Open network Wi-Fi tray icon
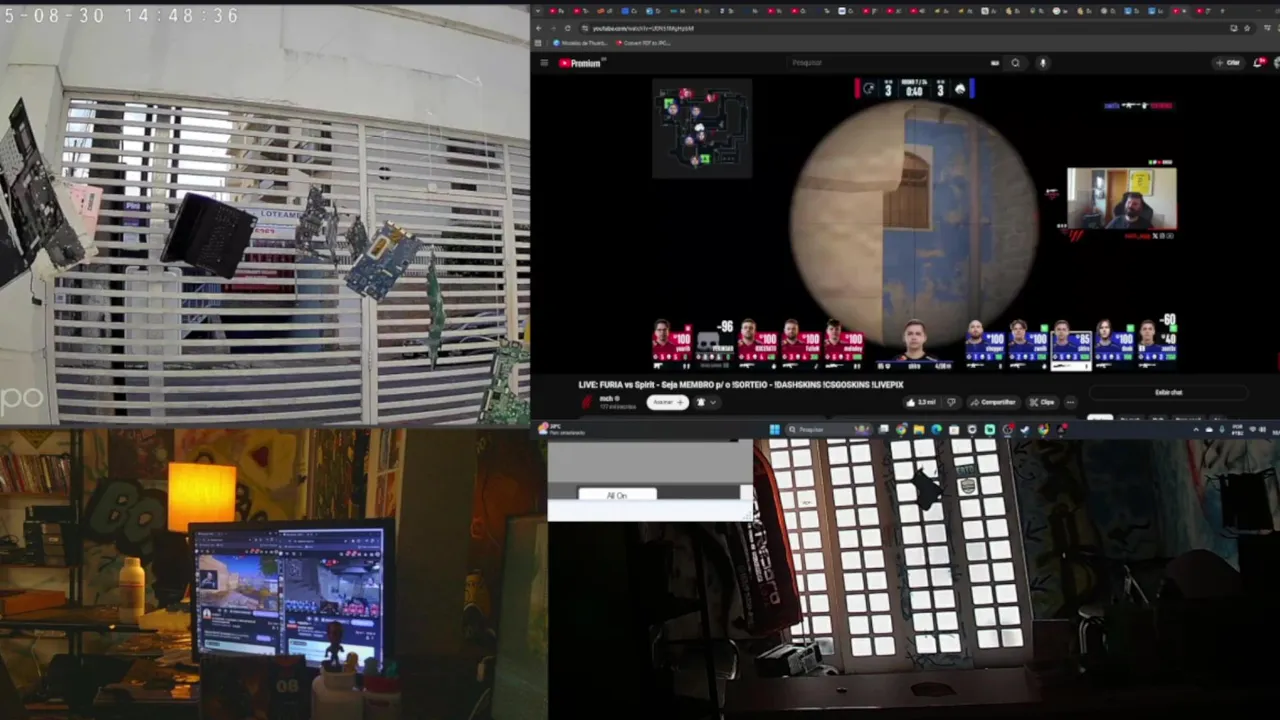This screenshot has height=720, width=1280. [x=1254, y=429]
